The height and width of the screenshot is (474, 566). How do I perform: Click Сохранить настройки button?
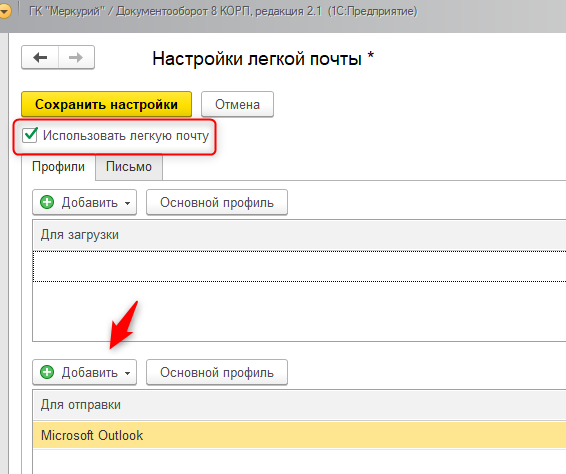click(106, 104)
